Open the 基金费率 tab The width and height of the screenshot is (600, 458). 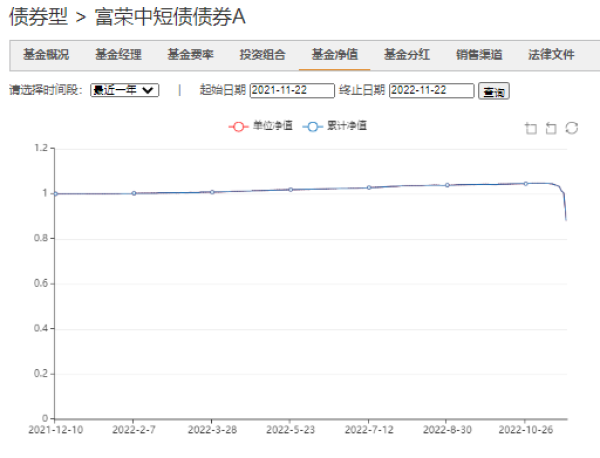click(190, 55)
